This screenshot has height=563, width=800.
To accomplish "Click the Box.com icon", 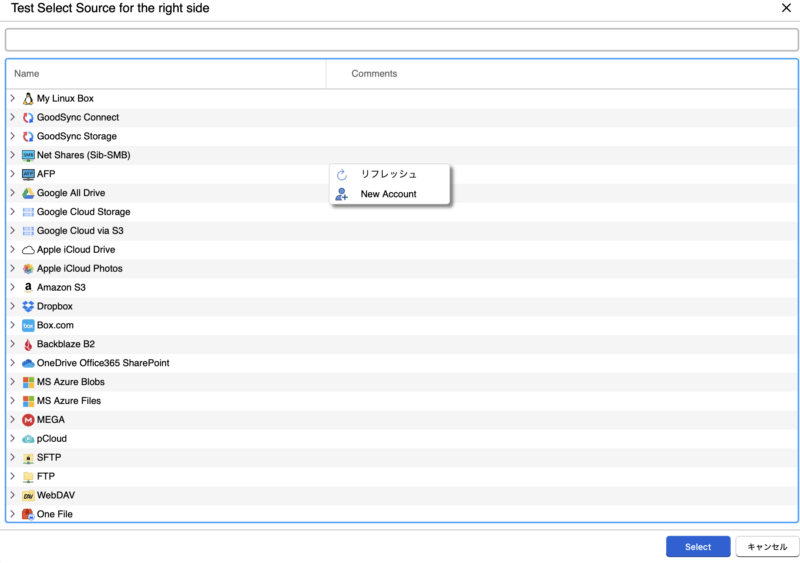I will [28, 325].
